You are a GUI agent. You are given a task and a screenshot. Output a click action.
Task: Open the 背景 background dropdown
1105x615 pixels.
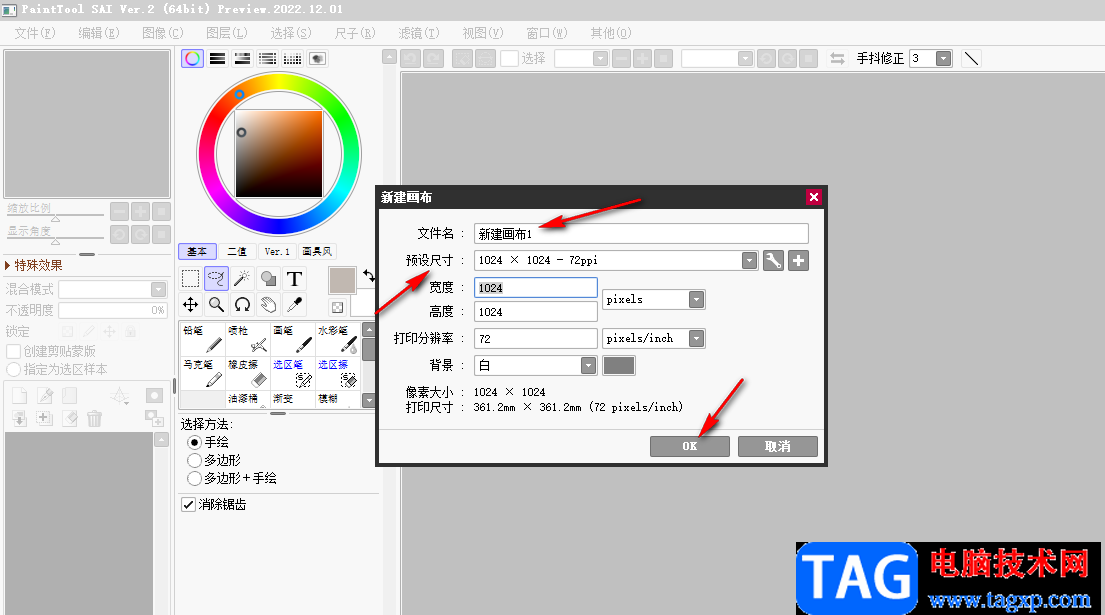pyautogui.click(x=588, y=366)
